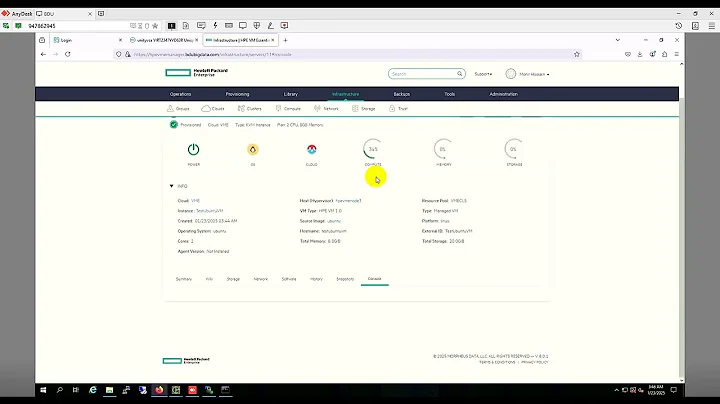Click the Cloud icon under instance status
The height and width of the screenshot is (404, 720).
point(311,149)
